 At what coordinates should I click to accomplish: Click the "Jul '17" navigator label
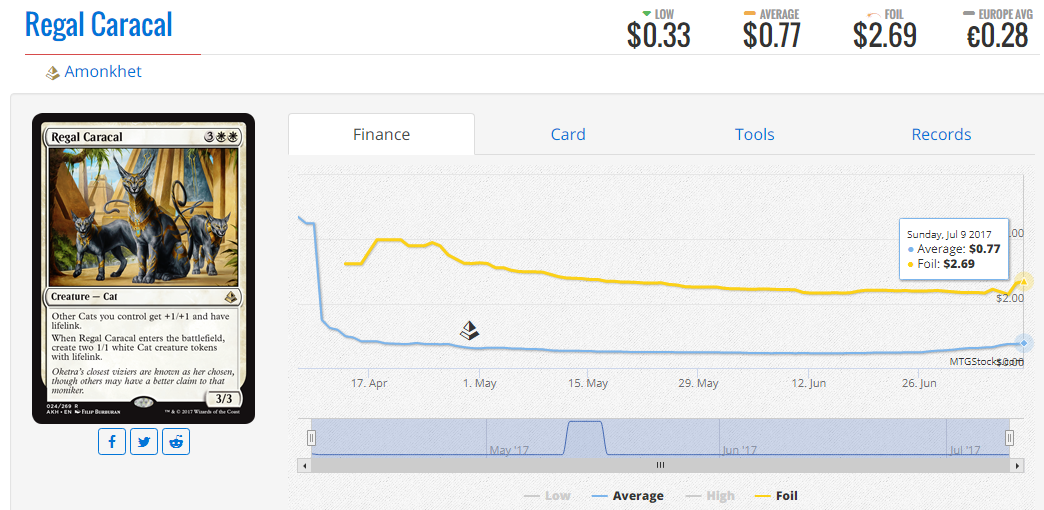point(965,451)
